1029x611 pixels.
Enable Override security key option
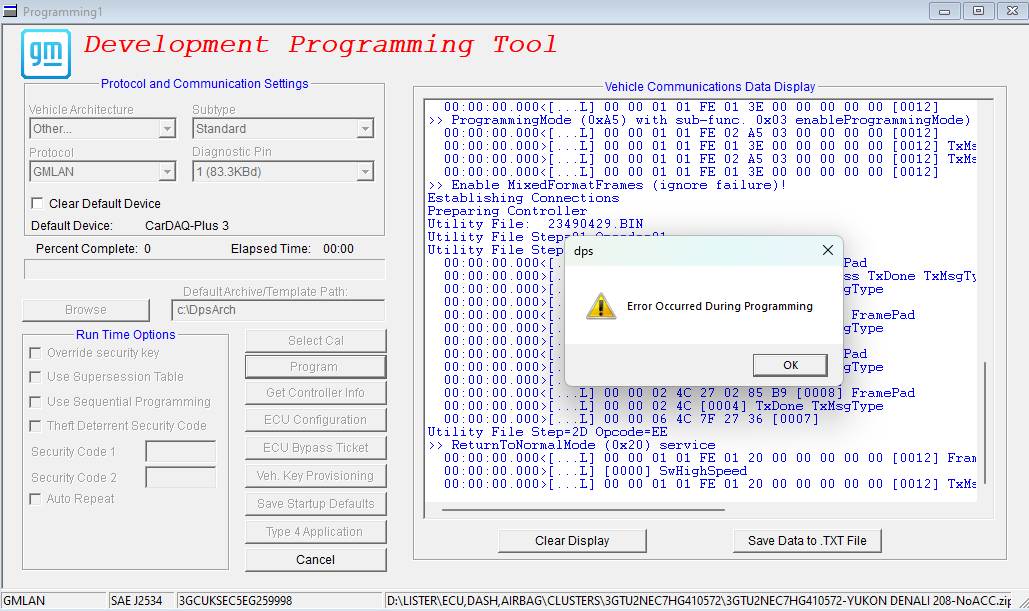pyautogui.click(x=35, y=353)
